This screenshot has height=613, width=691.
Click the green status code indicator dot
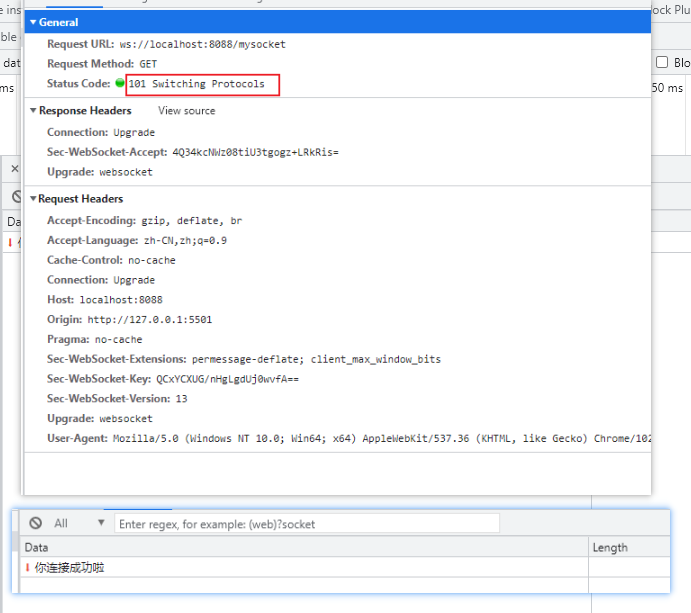(120, 83)
